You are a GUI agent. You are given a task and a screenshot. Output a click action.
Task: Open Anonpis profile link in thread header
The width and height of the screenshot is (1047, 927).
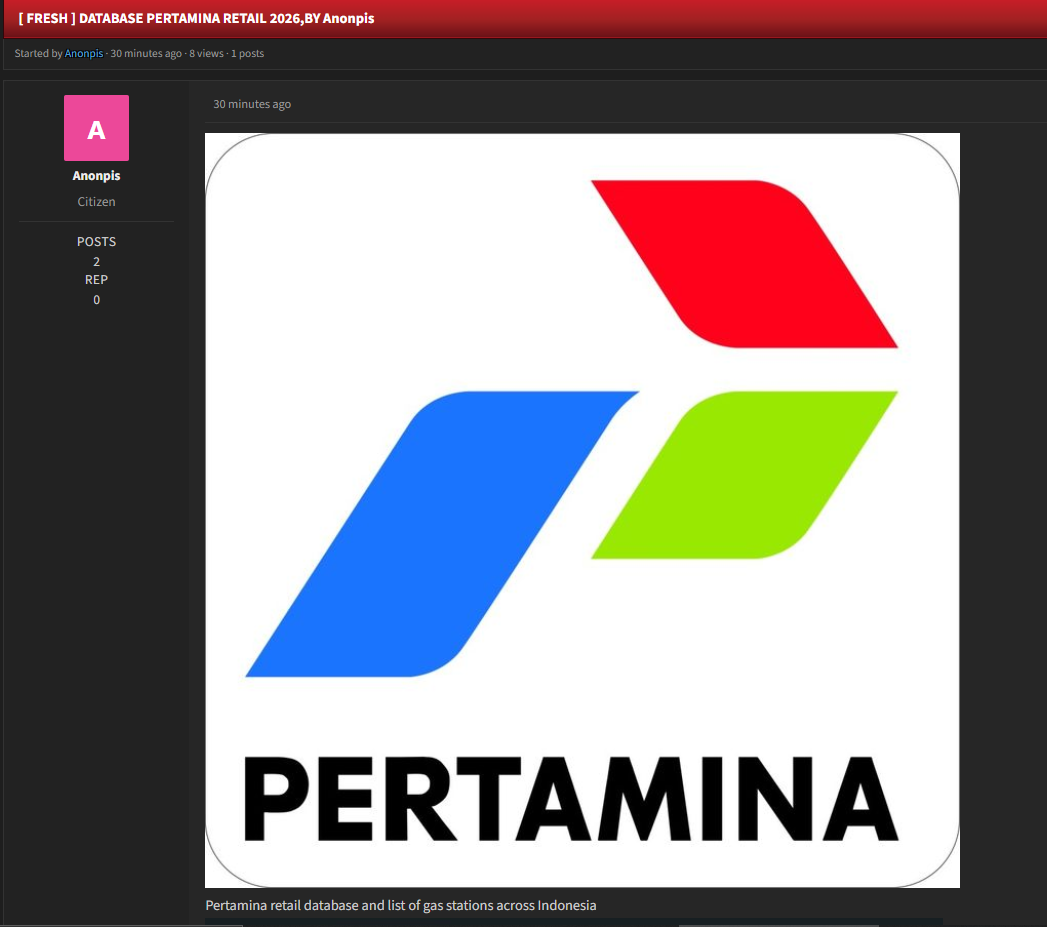83,53
